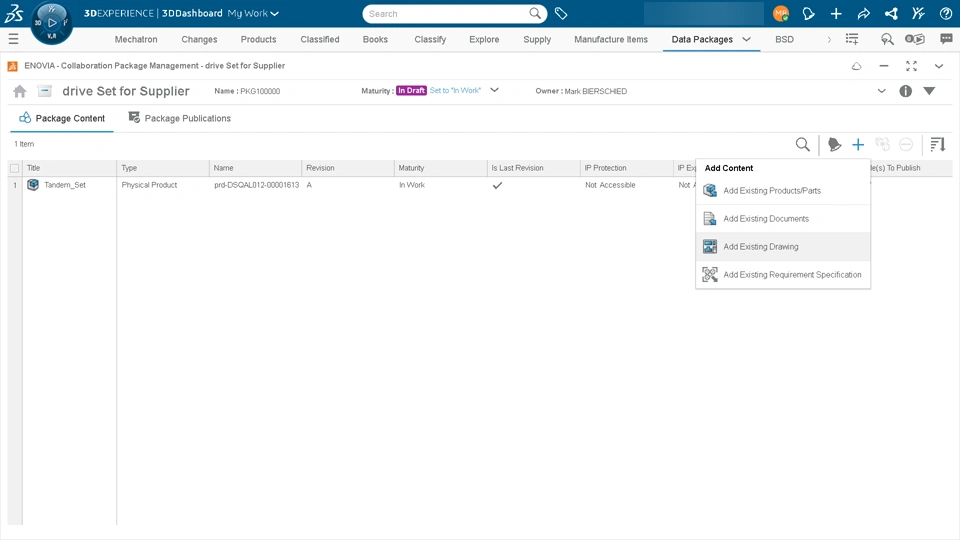
Task: Click the share arrow icon
Action: pos(863,13)
